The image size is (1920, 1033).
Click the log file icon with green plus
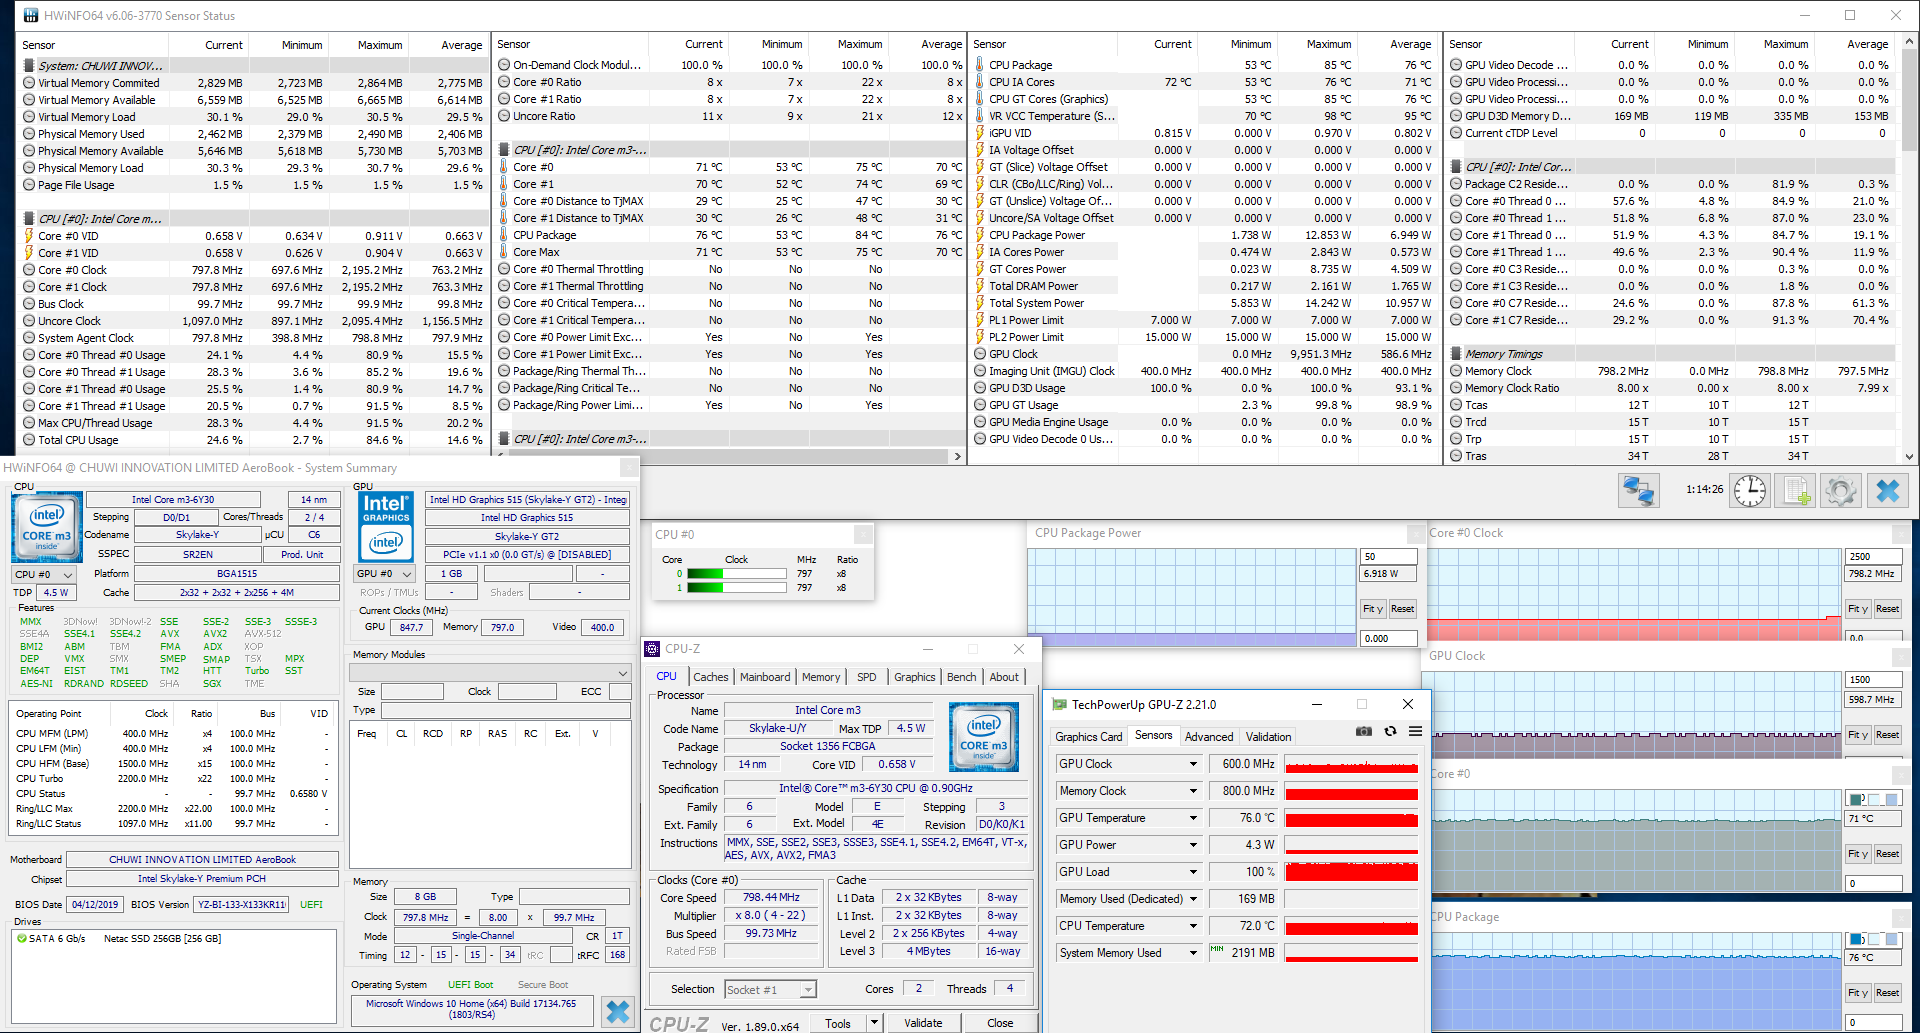pyautogui.click(x=1796, y=491)
